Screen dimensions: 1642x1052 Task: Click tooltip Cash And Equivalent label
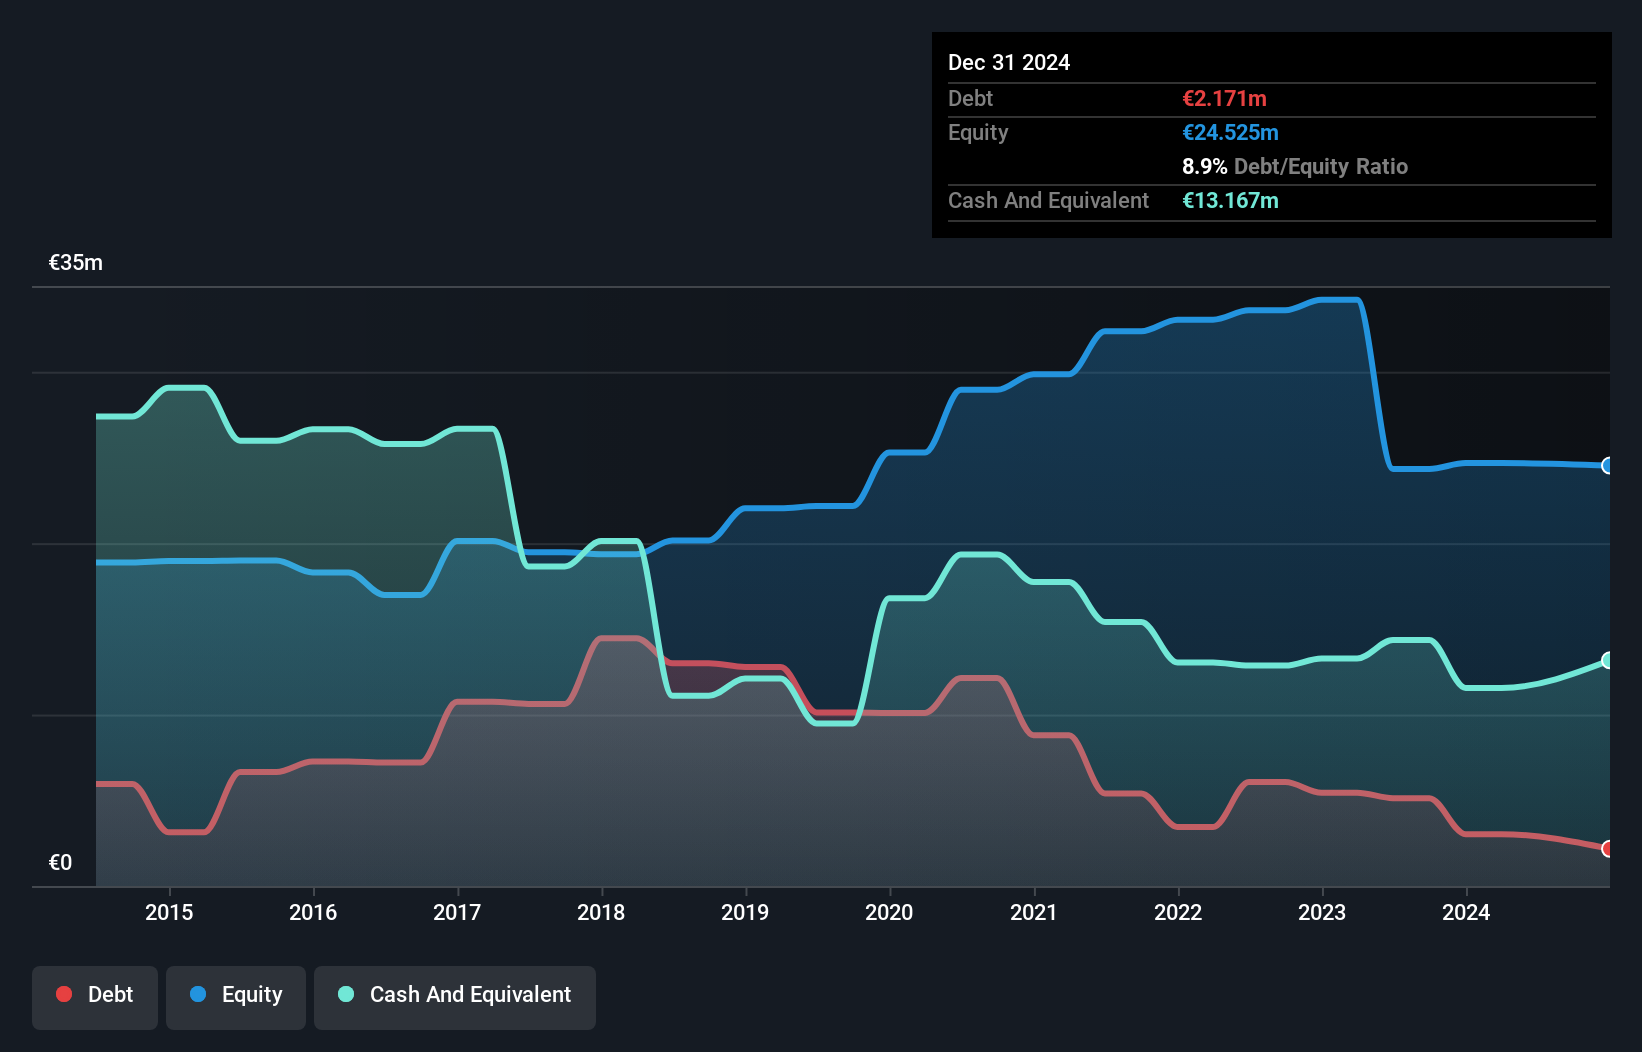1048,200
